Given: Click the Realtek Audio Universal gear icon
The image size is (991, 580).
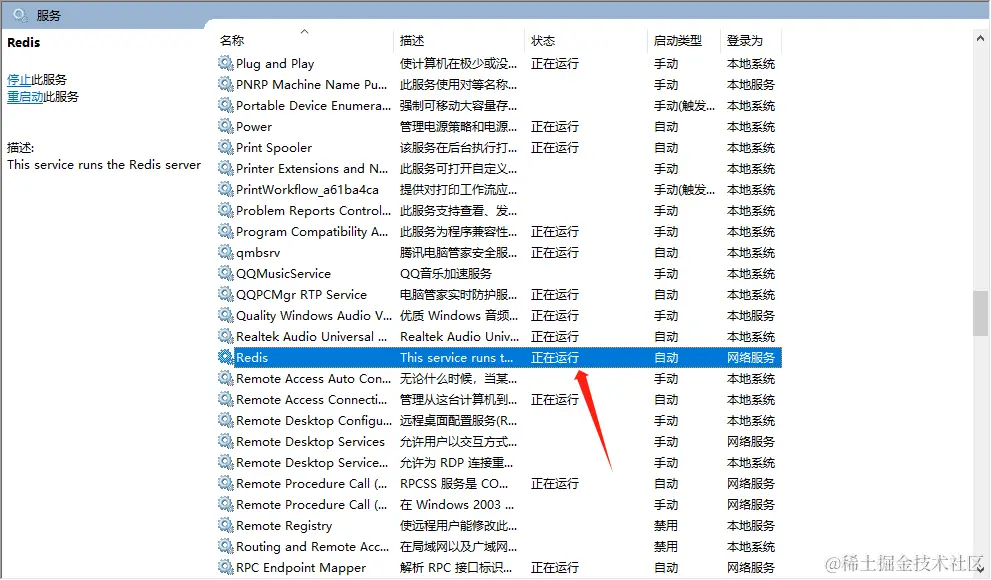Looking at the screenshot, I should pos(226,336).
